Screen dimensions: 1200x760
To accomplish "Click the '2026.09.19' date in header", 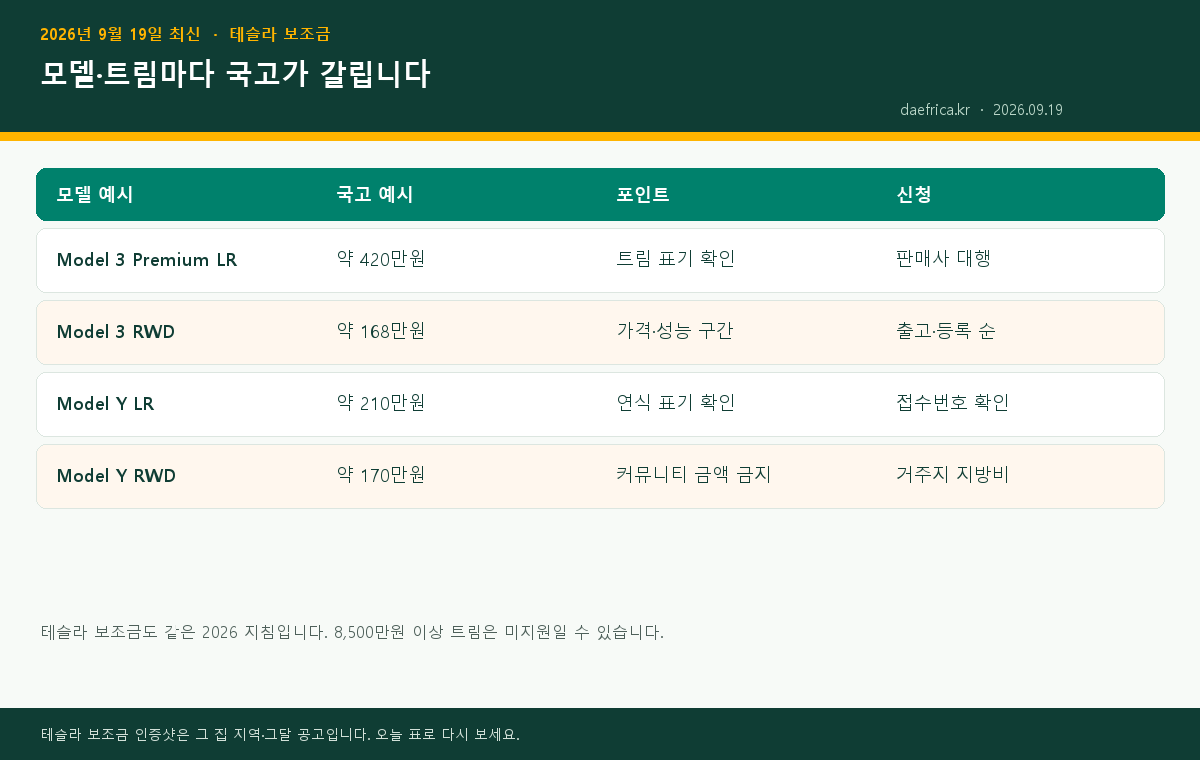I will (1028, 110).
